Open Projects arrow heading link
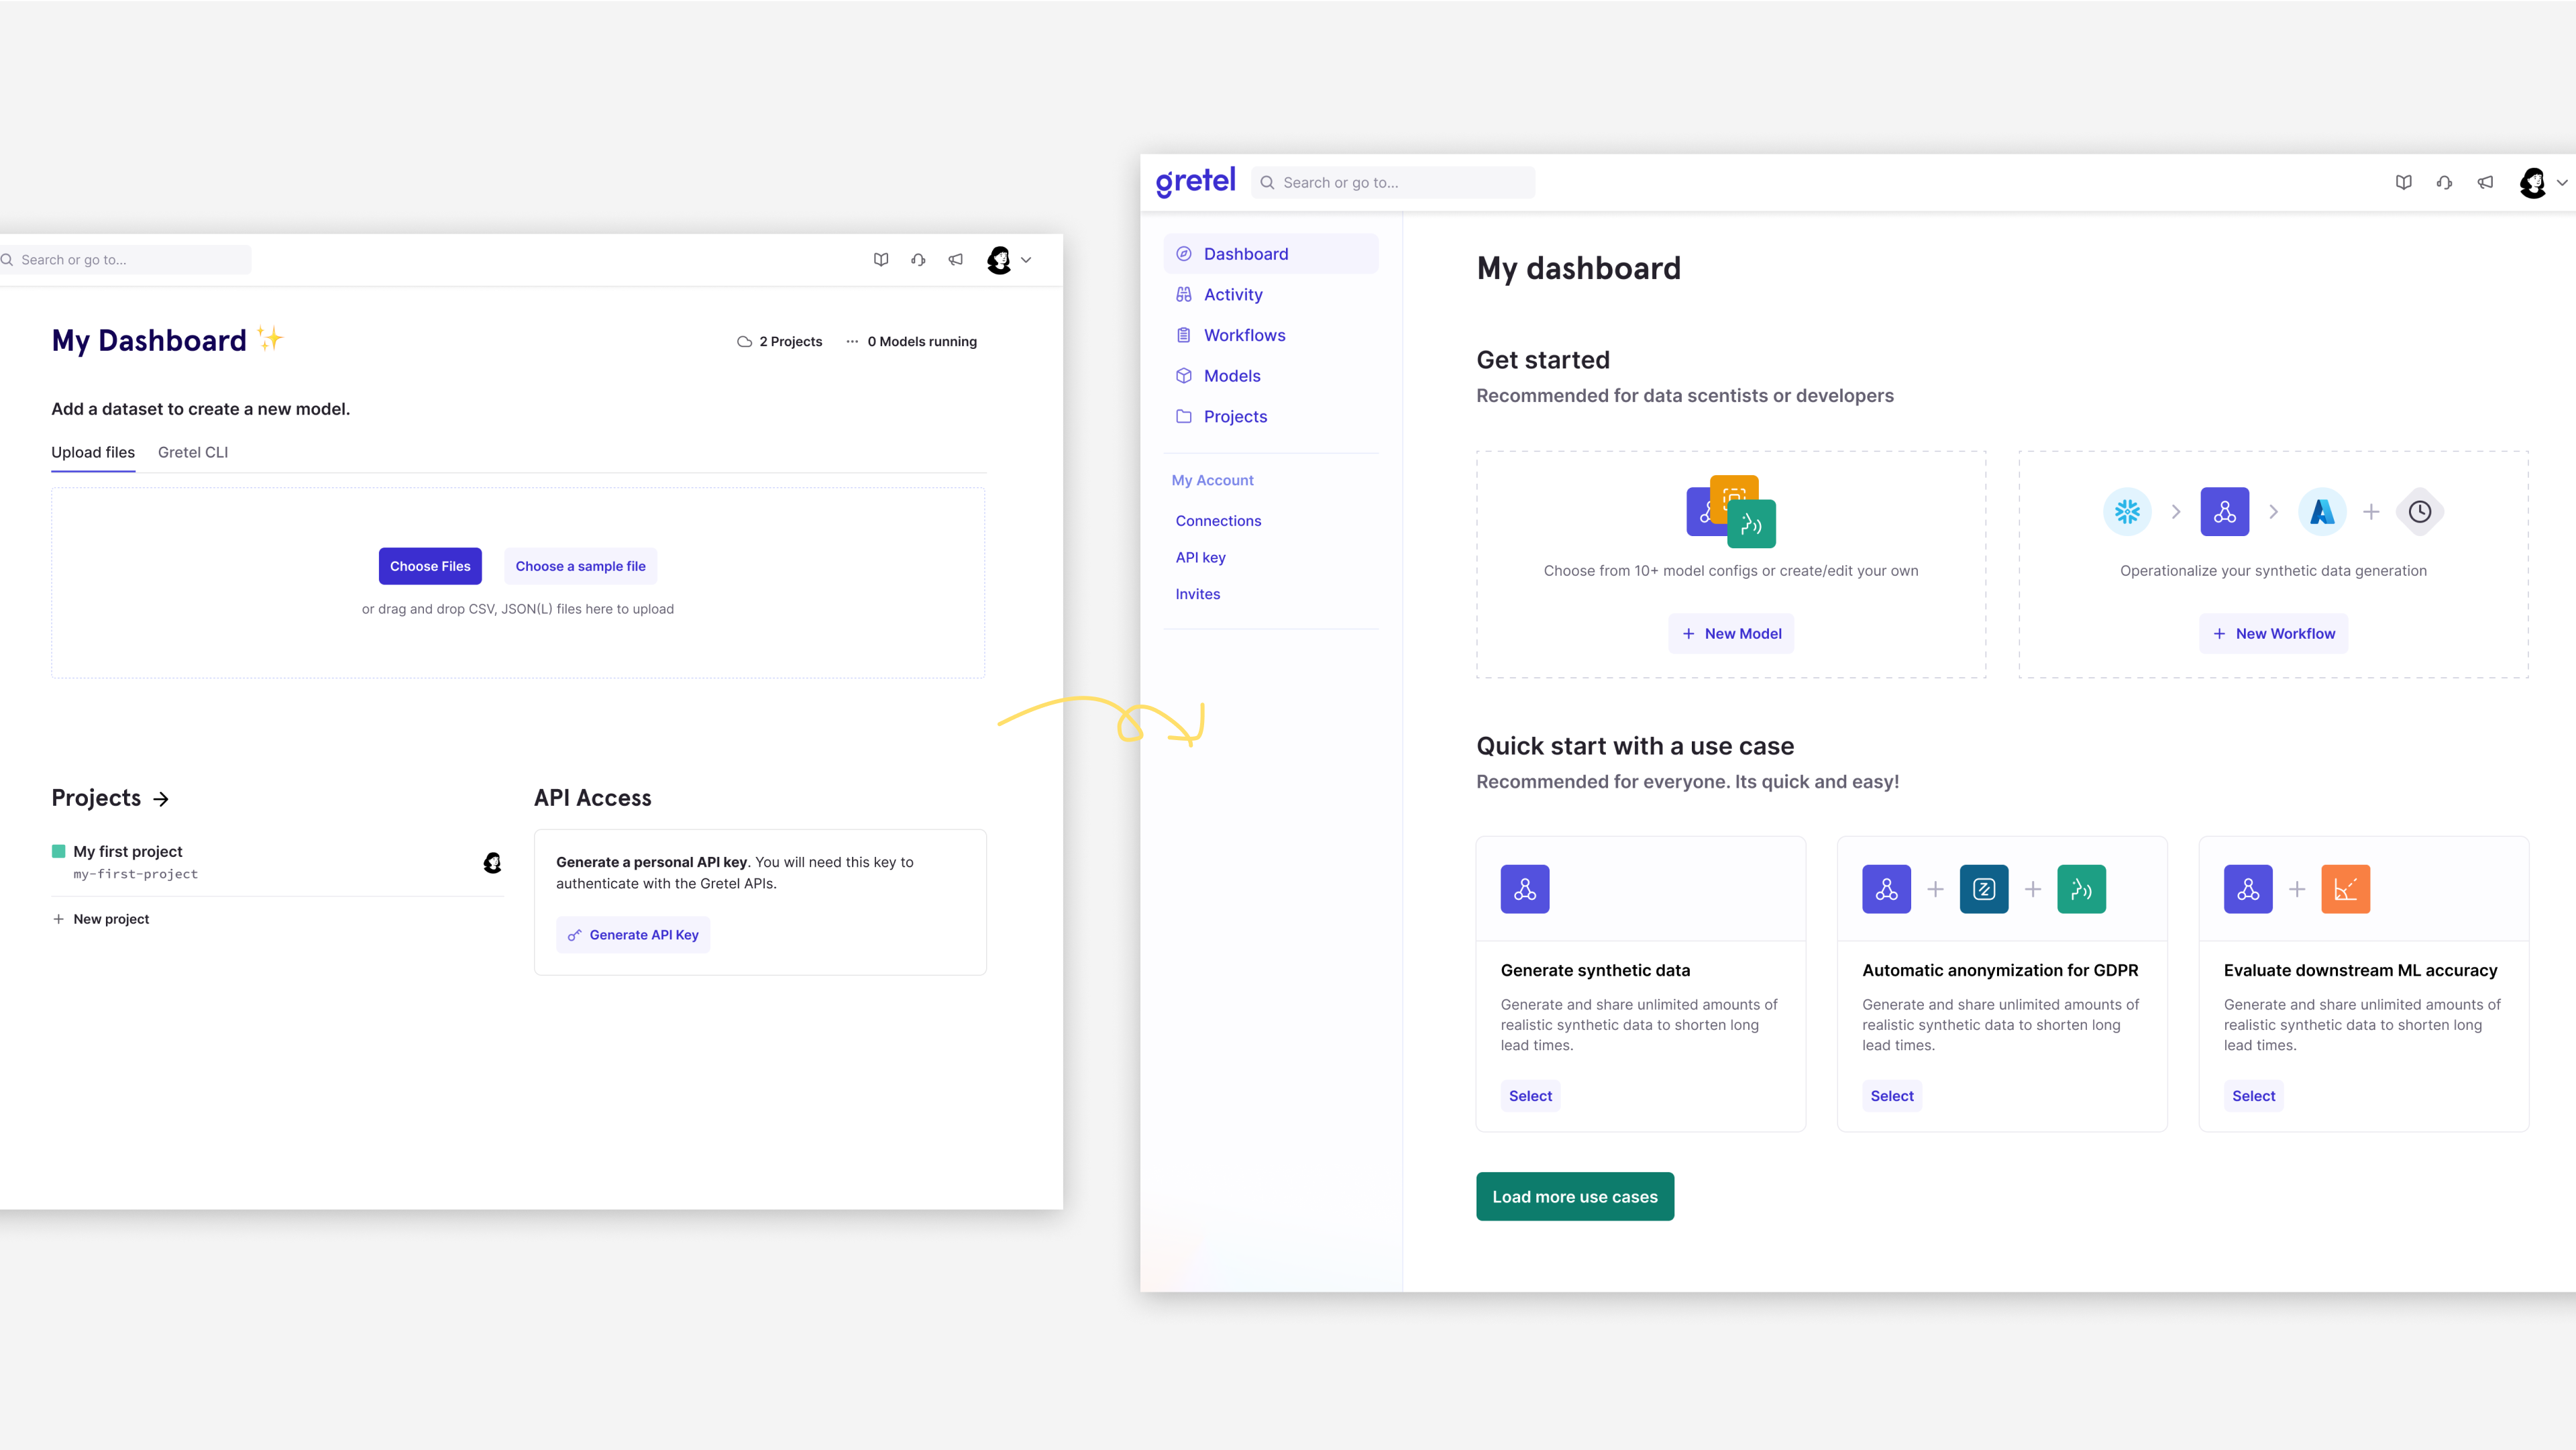 [161, 799]
